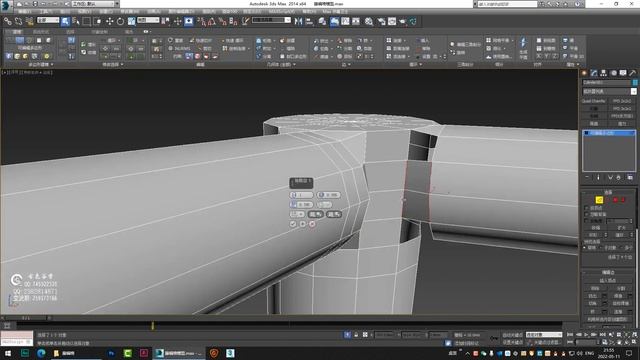The width and height of the screenshot is (640, 360).
Task: Click the Unlink Selection tool
Action: tap(19, 21)
